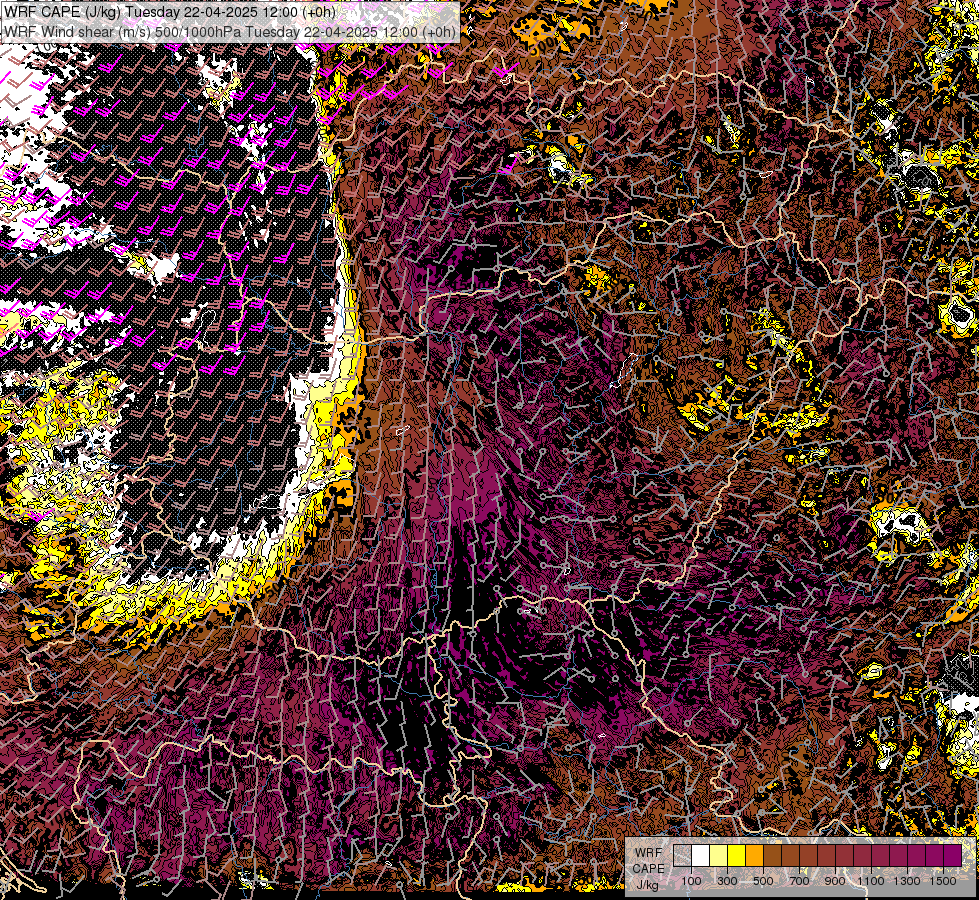Click the legend label 700
The width and height of the screenshot is (979, 900).
click(x=799, y=881)
